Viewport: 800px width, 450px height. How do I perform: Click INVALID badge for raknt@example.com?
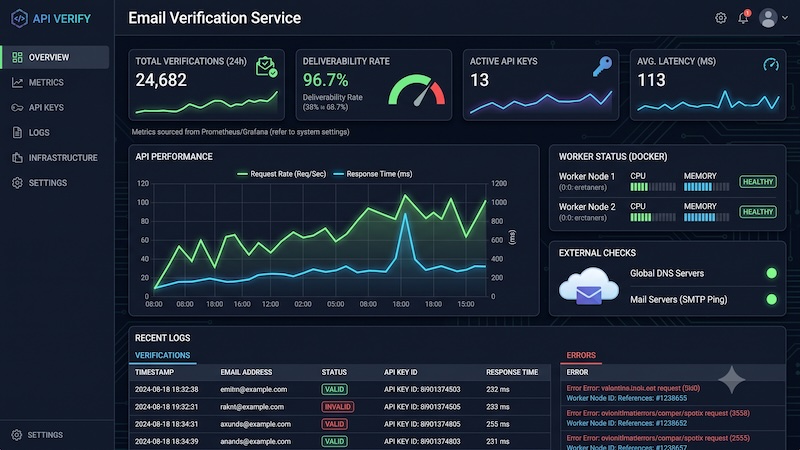click(x=338, y=407)
